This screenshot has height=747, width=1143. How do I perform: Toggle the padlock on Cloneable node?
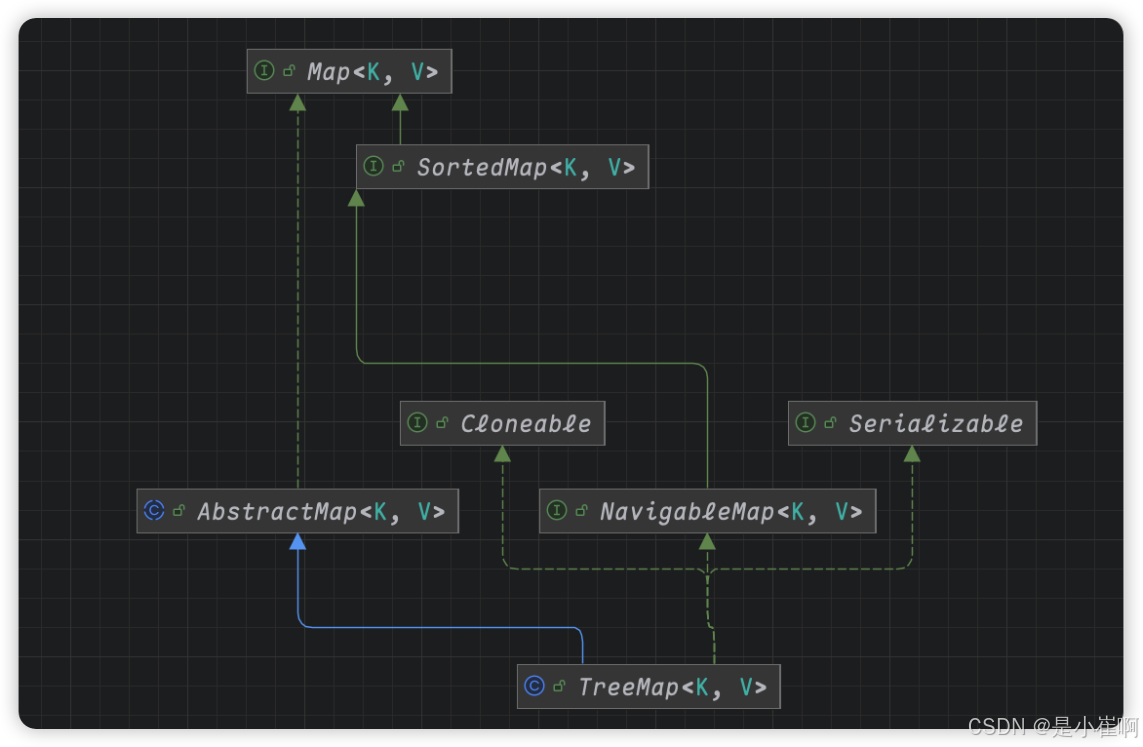pos(440,423)
